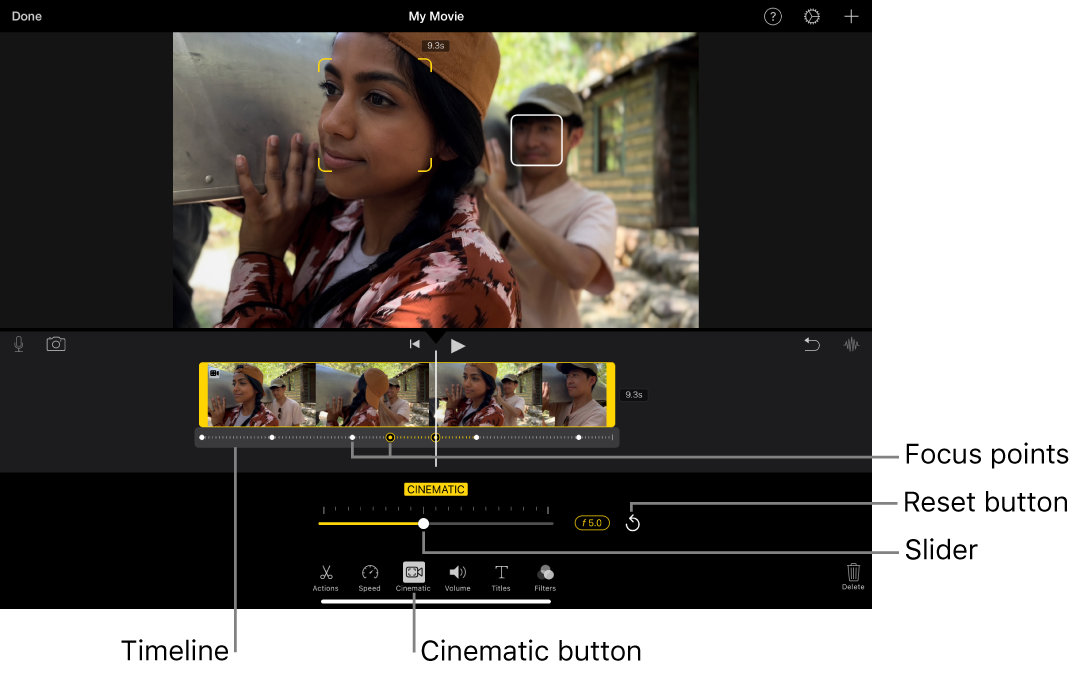Focus on the man's face white box
Screen dimensions: 1076x674
click(537, 140)
